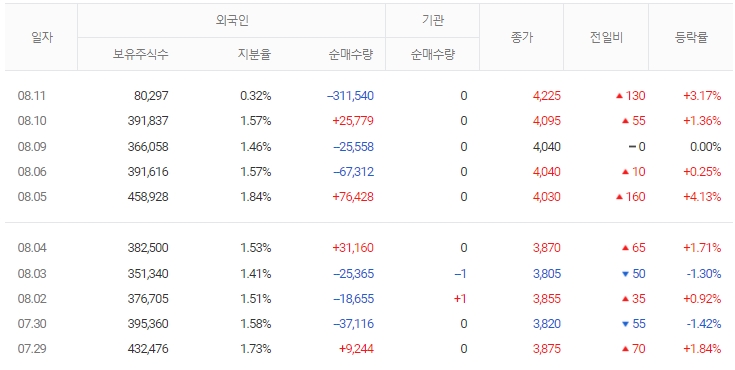The image size is (735, 370).
Task: Click the -1.30% change rate
Action: (x=704, y=273)
